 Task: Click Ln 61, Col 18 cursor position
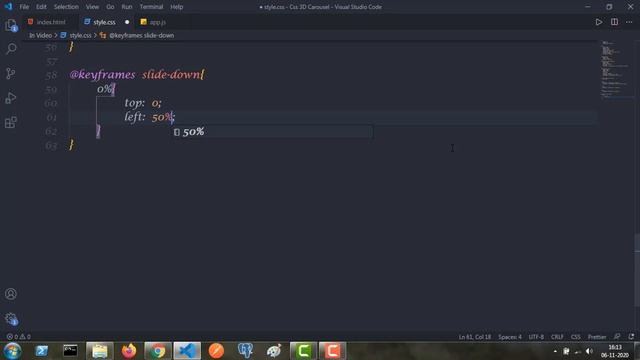pos(475,337)
